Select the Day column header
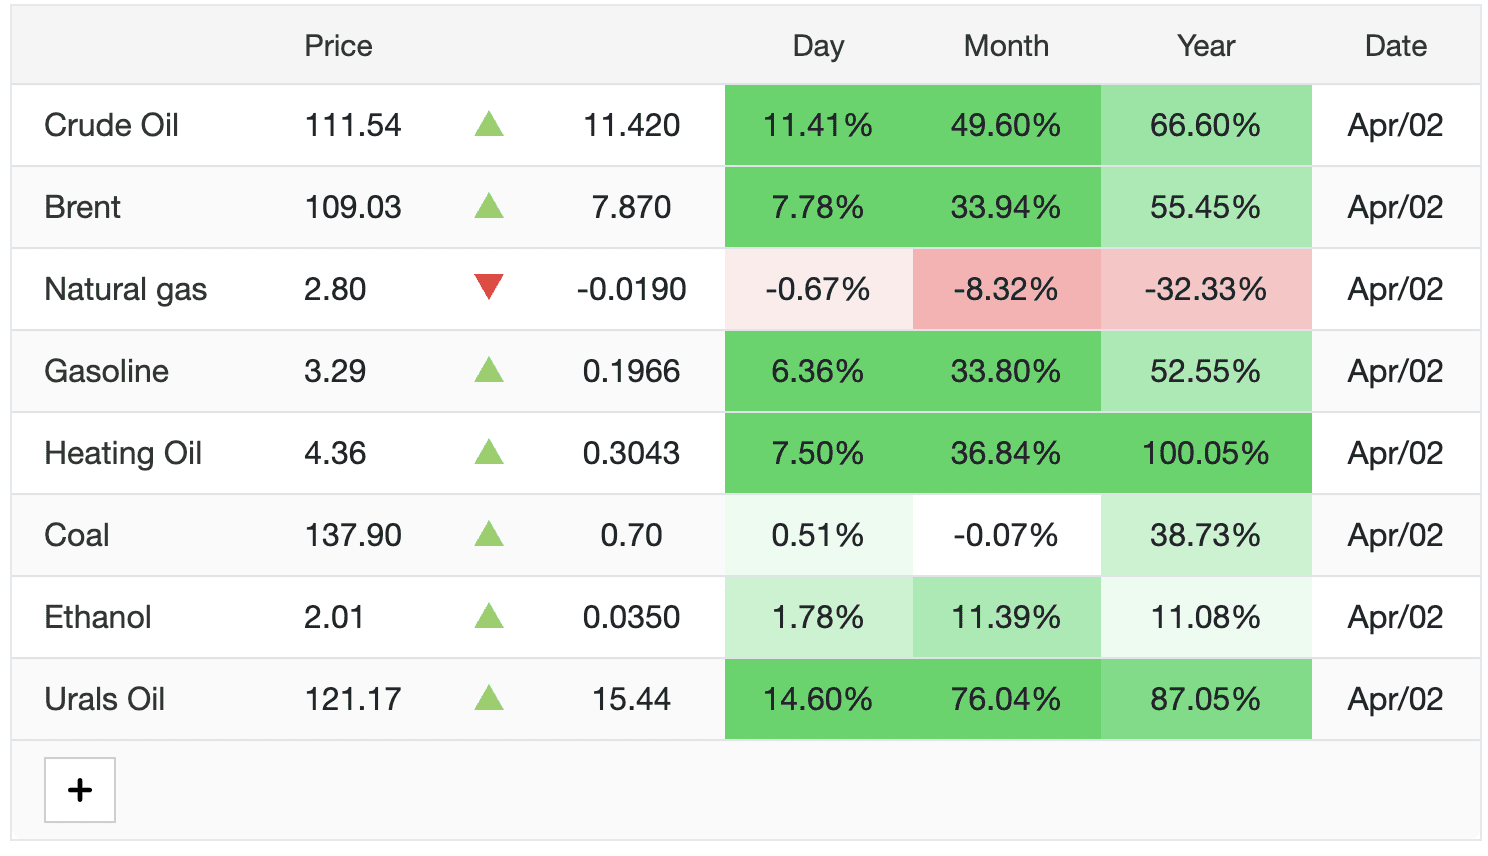This screenshot has height=856, width=1488. coord(818,46)
